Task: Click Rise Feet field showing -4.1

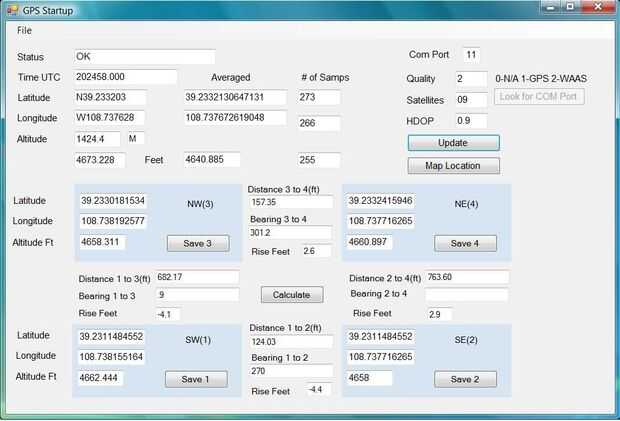Action: (x=168, y=314)
